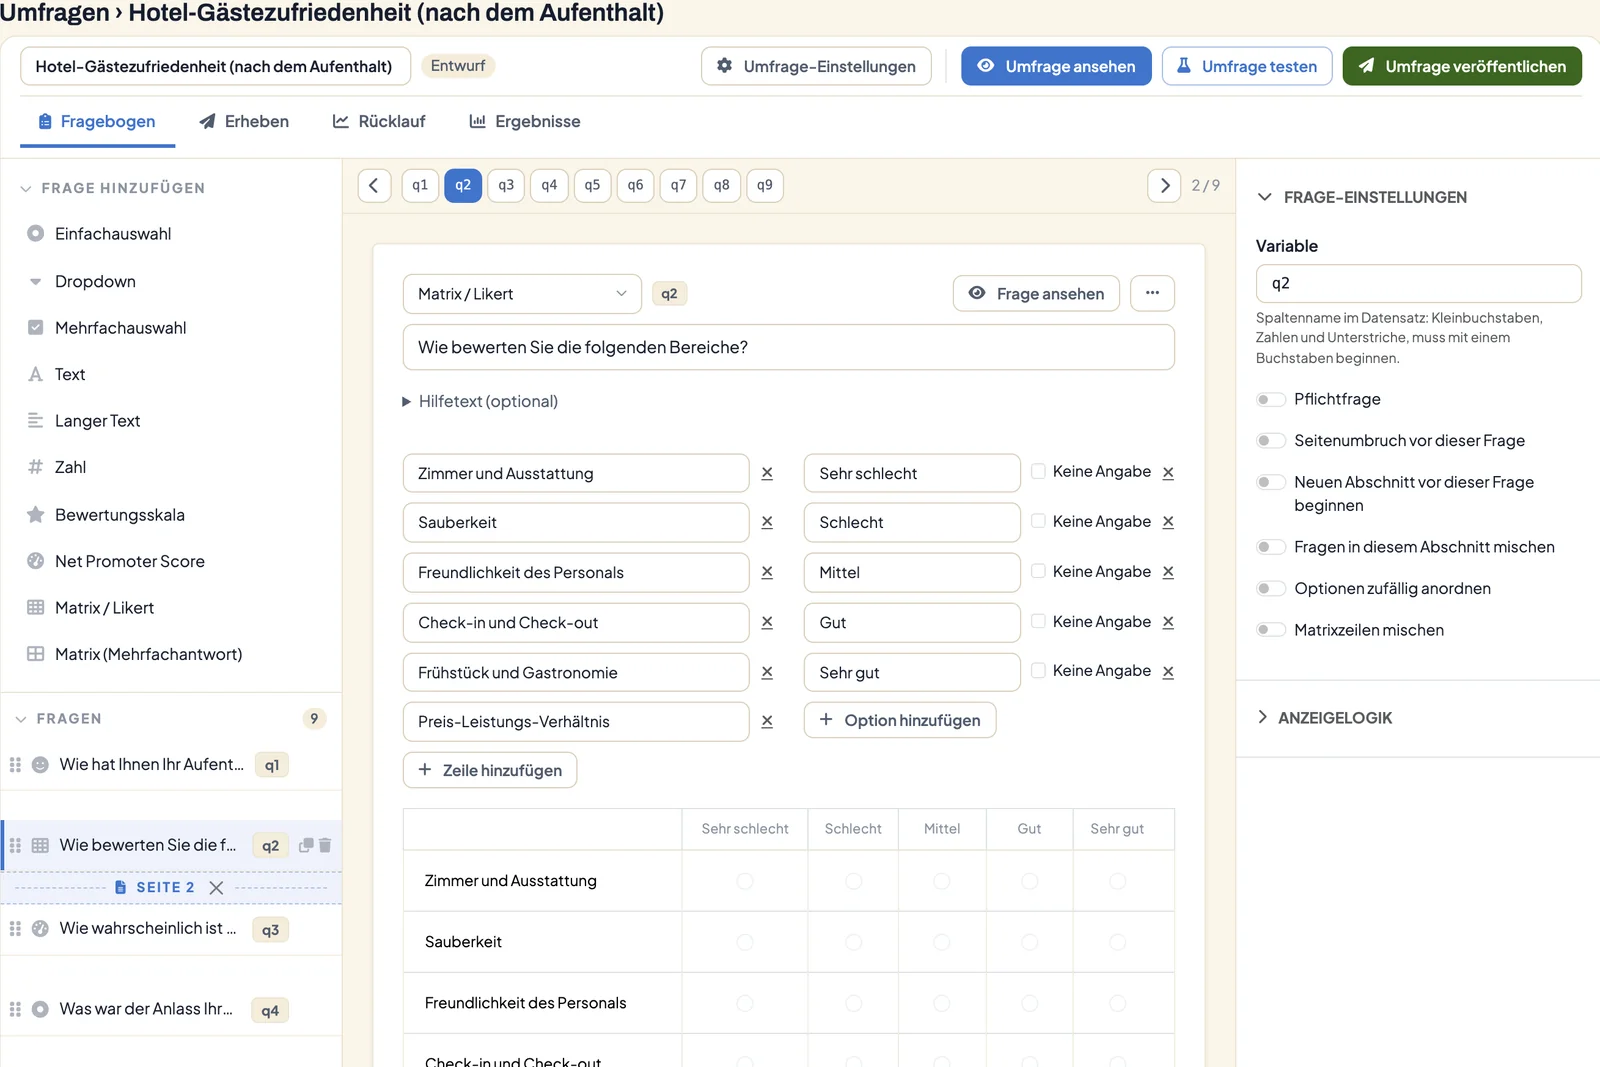Toggle Optionen zufällig anordnen
This screenshot has width=1600, height=1067.
[x=1271, y=589]
